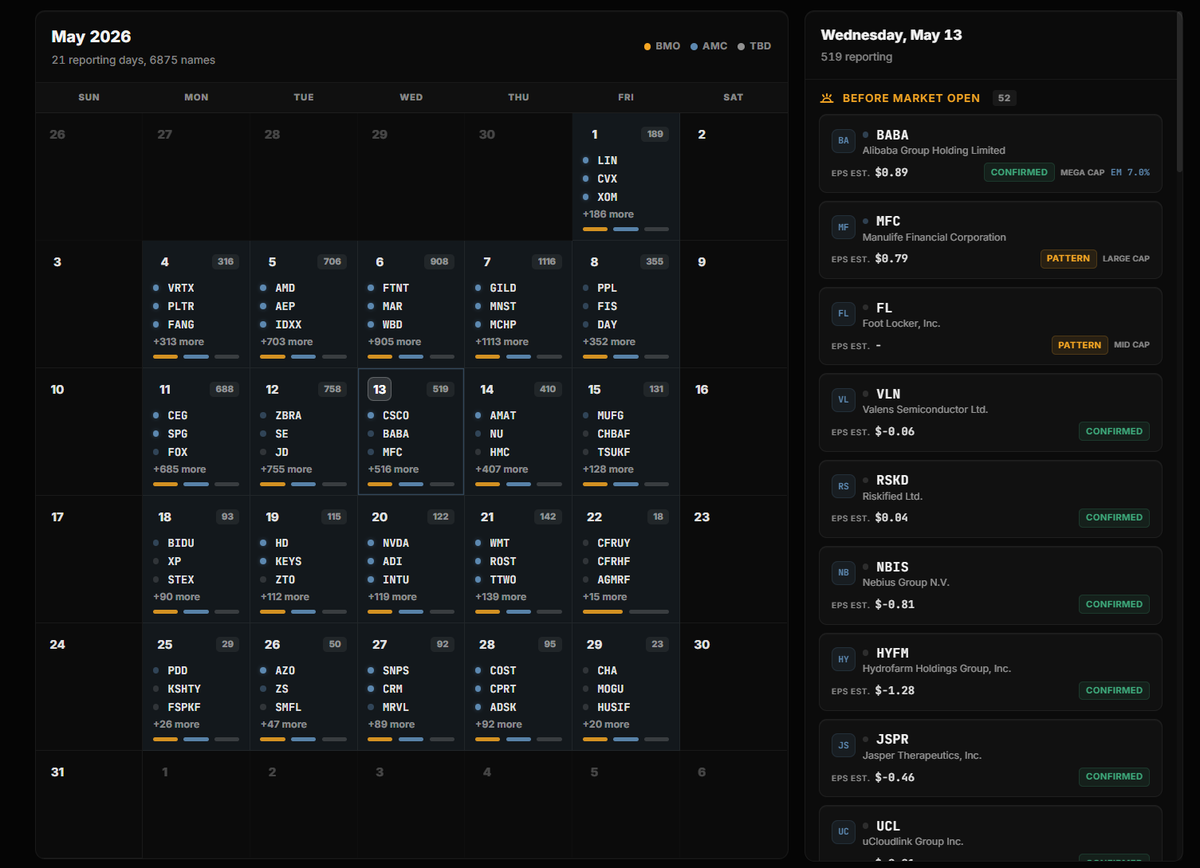
Task: Click COST ticker on May 28
Action: click(503, 670)
